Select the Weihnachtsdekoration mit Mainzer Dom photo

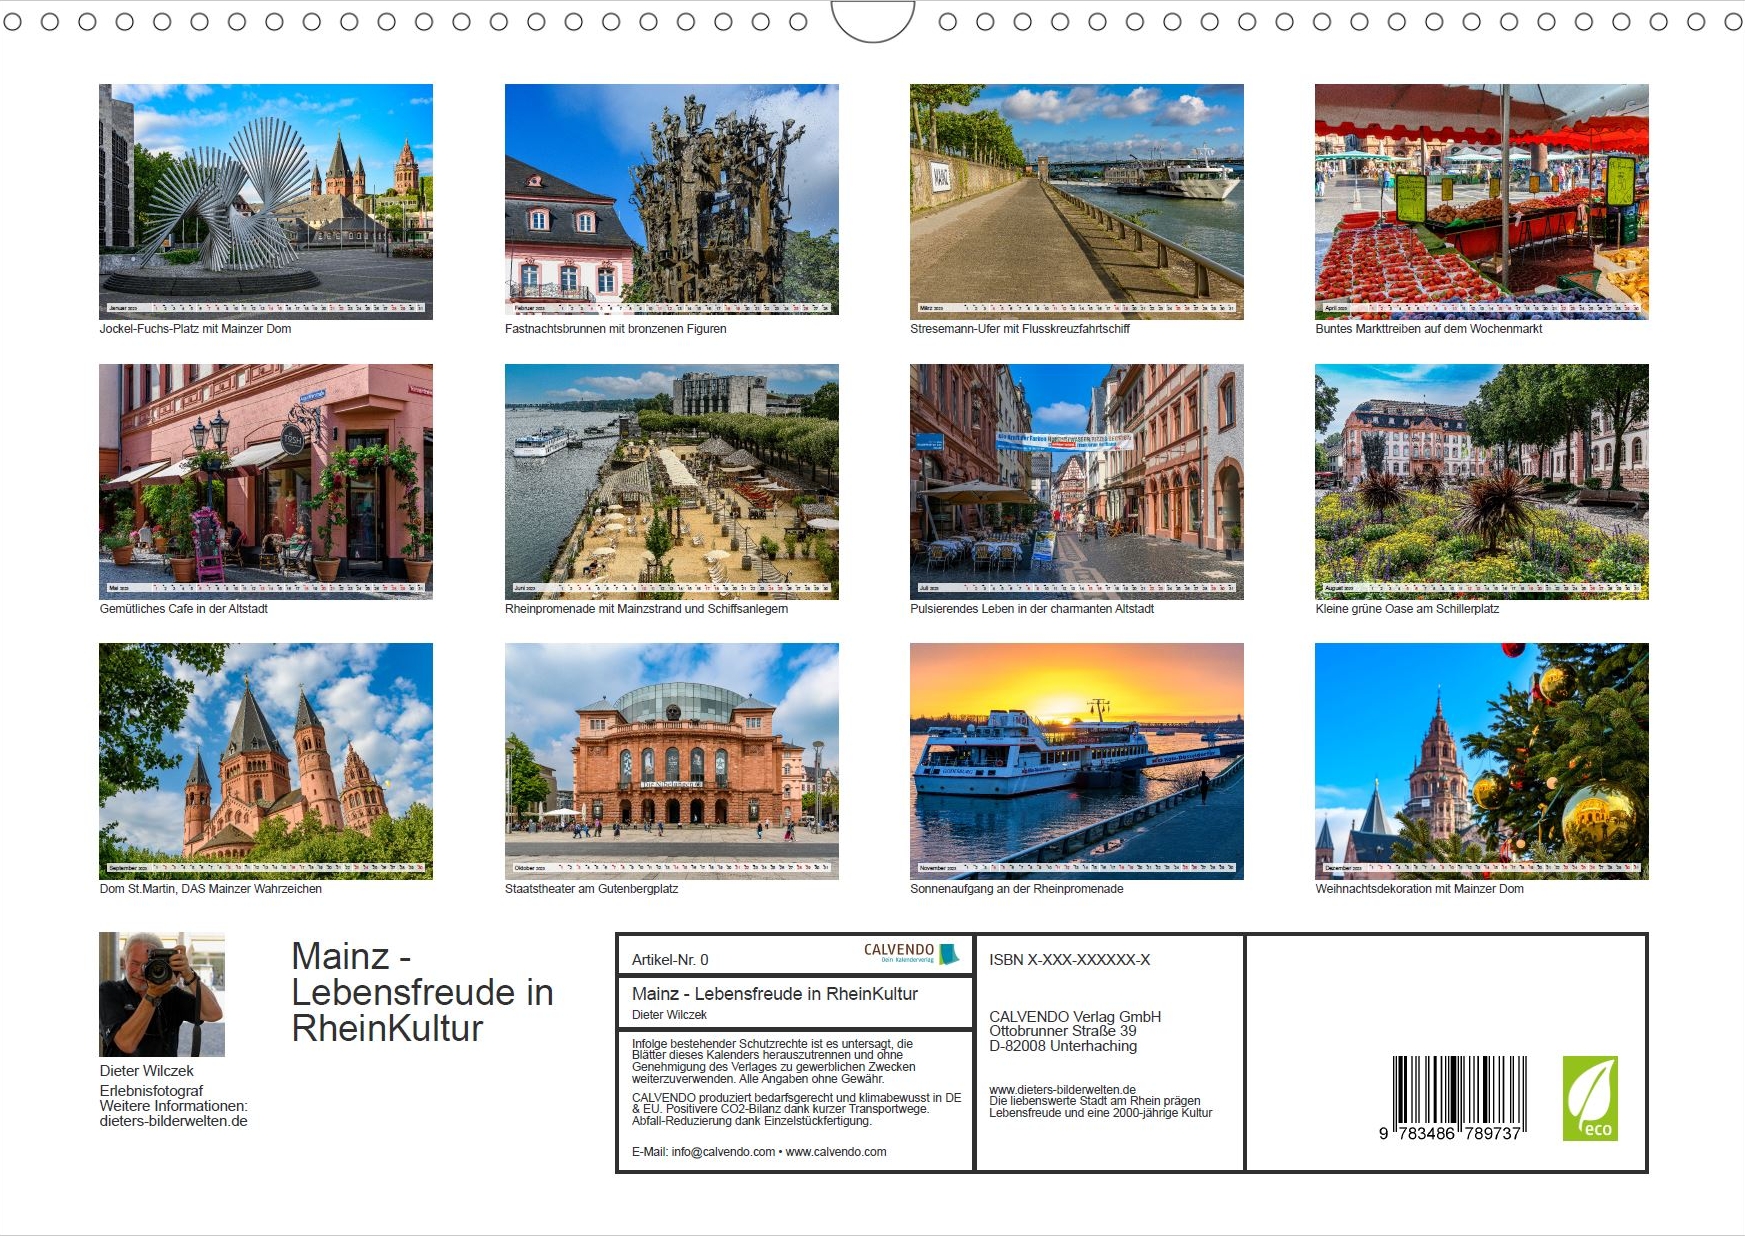1481,761
